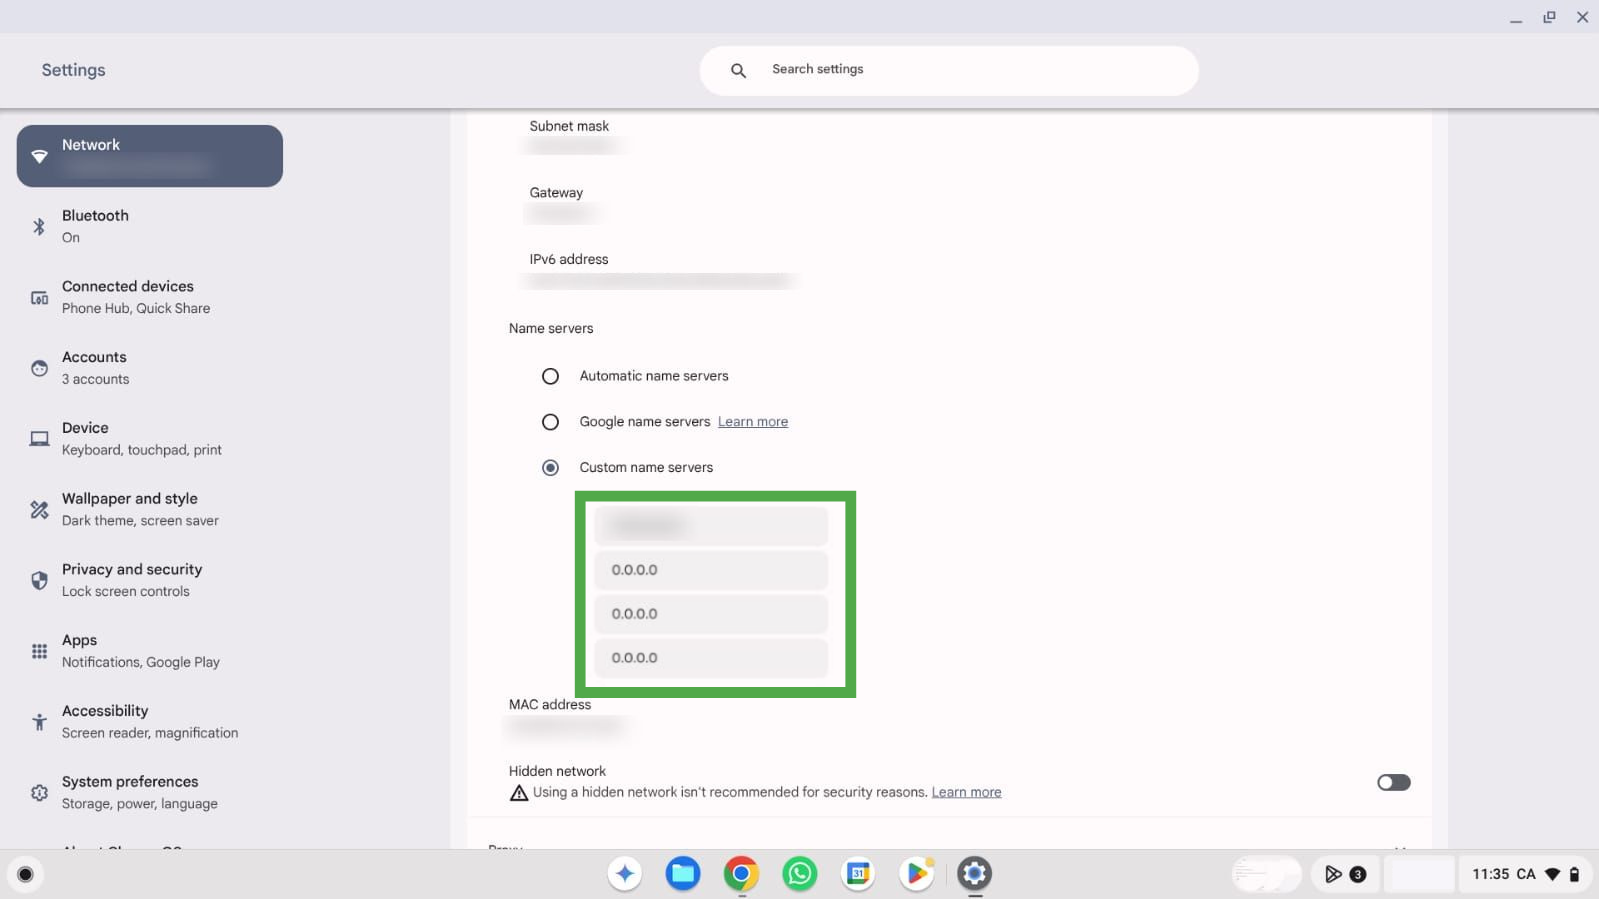Image resolution: width=1599 pixels, height=899 pixels.
Task: Click the Privacy shield icon
Action: (39, 580)
